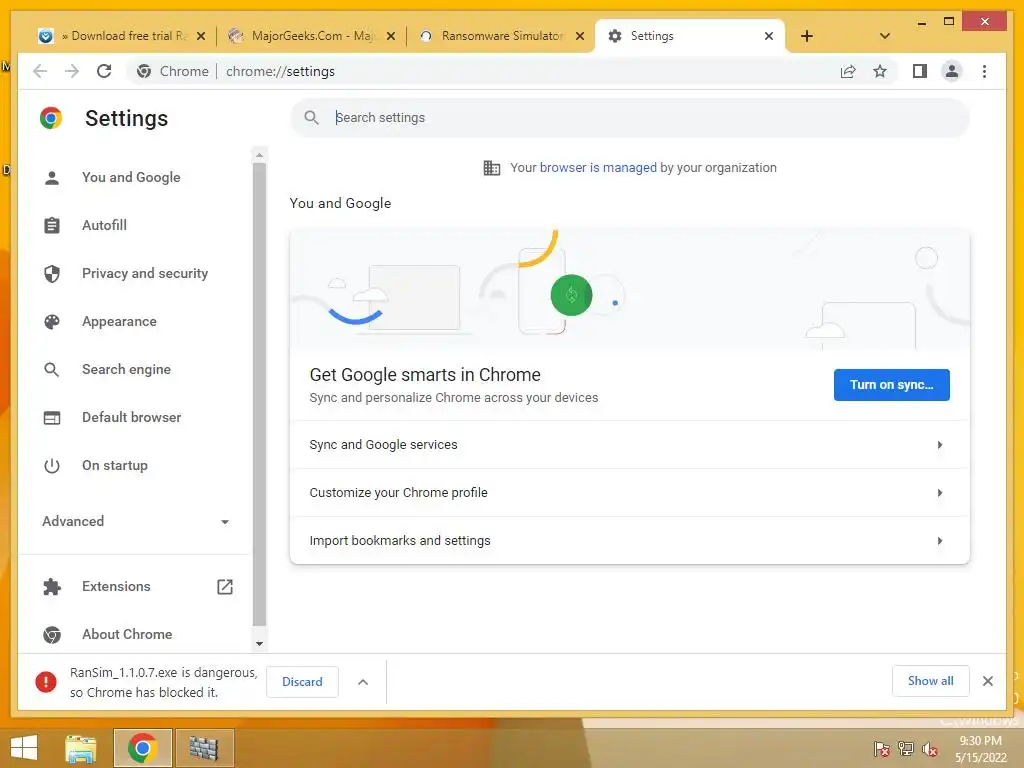The image size is (1024, 768).
Task: Click the Privacy and security shield icon
Action: [x=52, y=274]
